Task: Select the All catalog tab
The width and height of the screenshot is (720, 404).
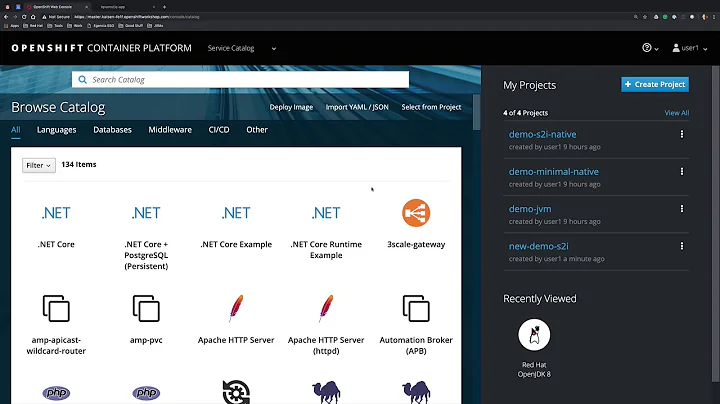Action: click(16, 130)
